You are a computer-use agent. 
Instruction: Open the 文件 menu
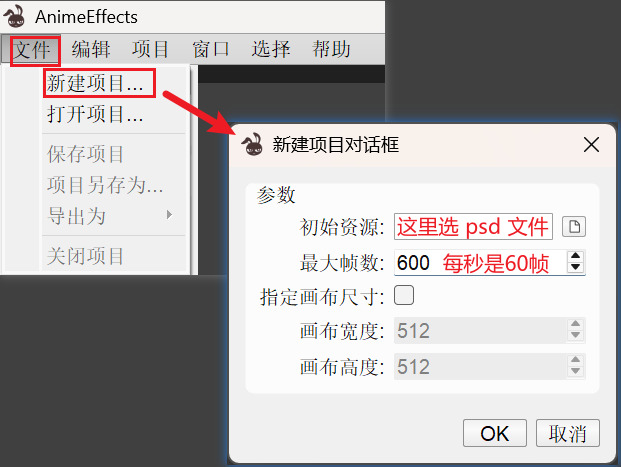point(31,50)
